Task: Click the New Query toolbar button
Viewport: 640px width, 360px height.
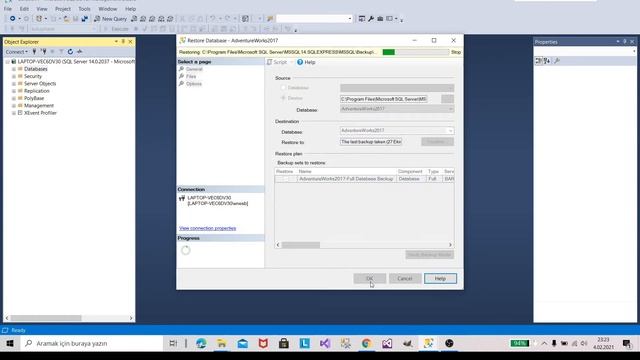Action: point(110,19)
